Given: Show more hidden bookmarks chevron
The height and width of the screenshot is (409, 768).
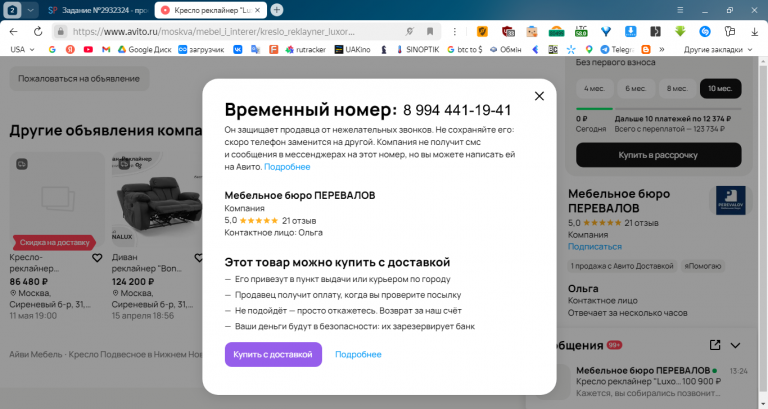Looking at the screenshot, I should pyautogui.click(x=662, y=49).
